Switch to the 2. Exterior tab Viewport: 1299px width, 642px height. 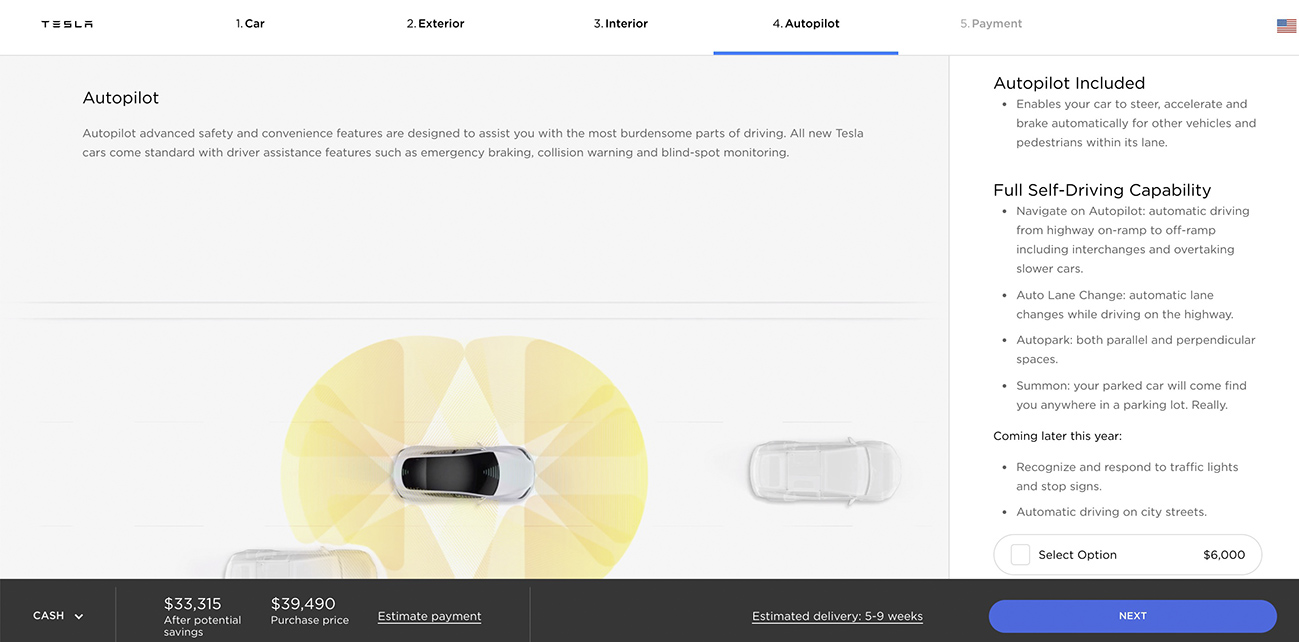coord(435,24)
